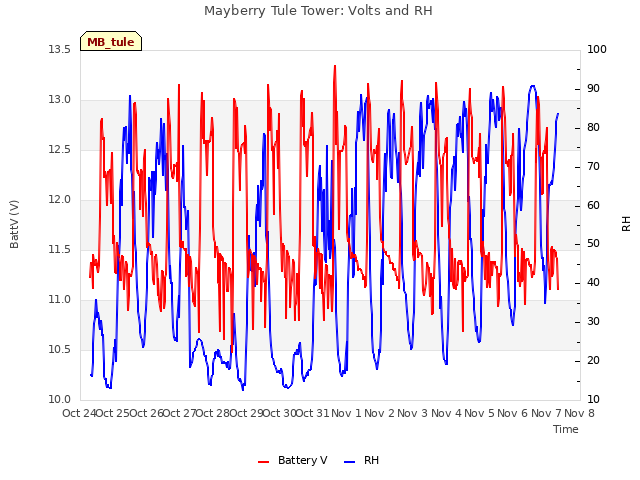Click the 'Nov 5' date label
The height and width of the screenshot is (480, 640).
coord(479,413)
